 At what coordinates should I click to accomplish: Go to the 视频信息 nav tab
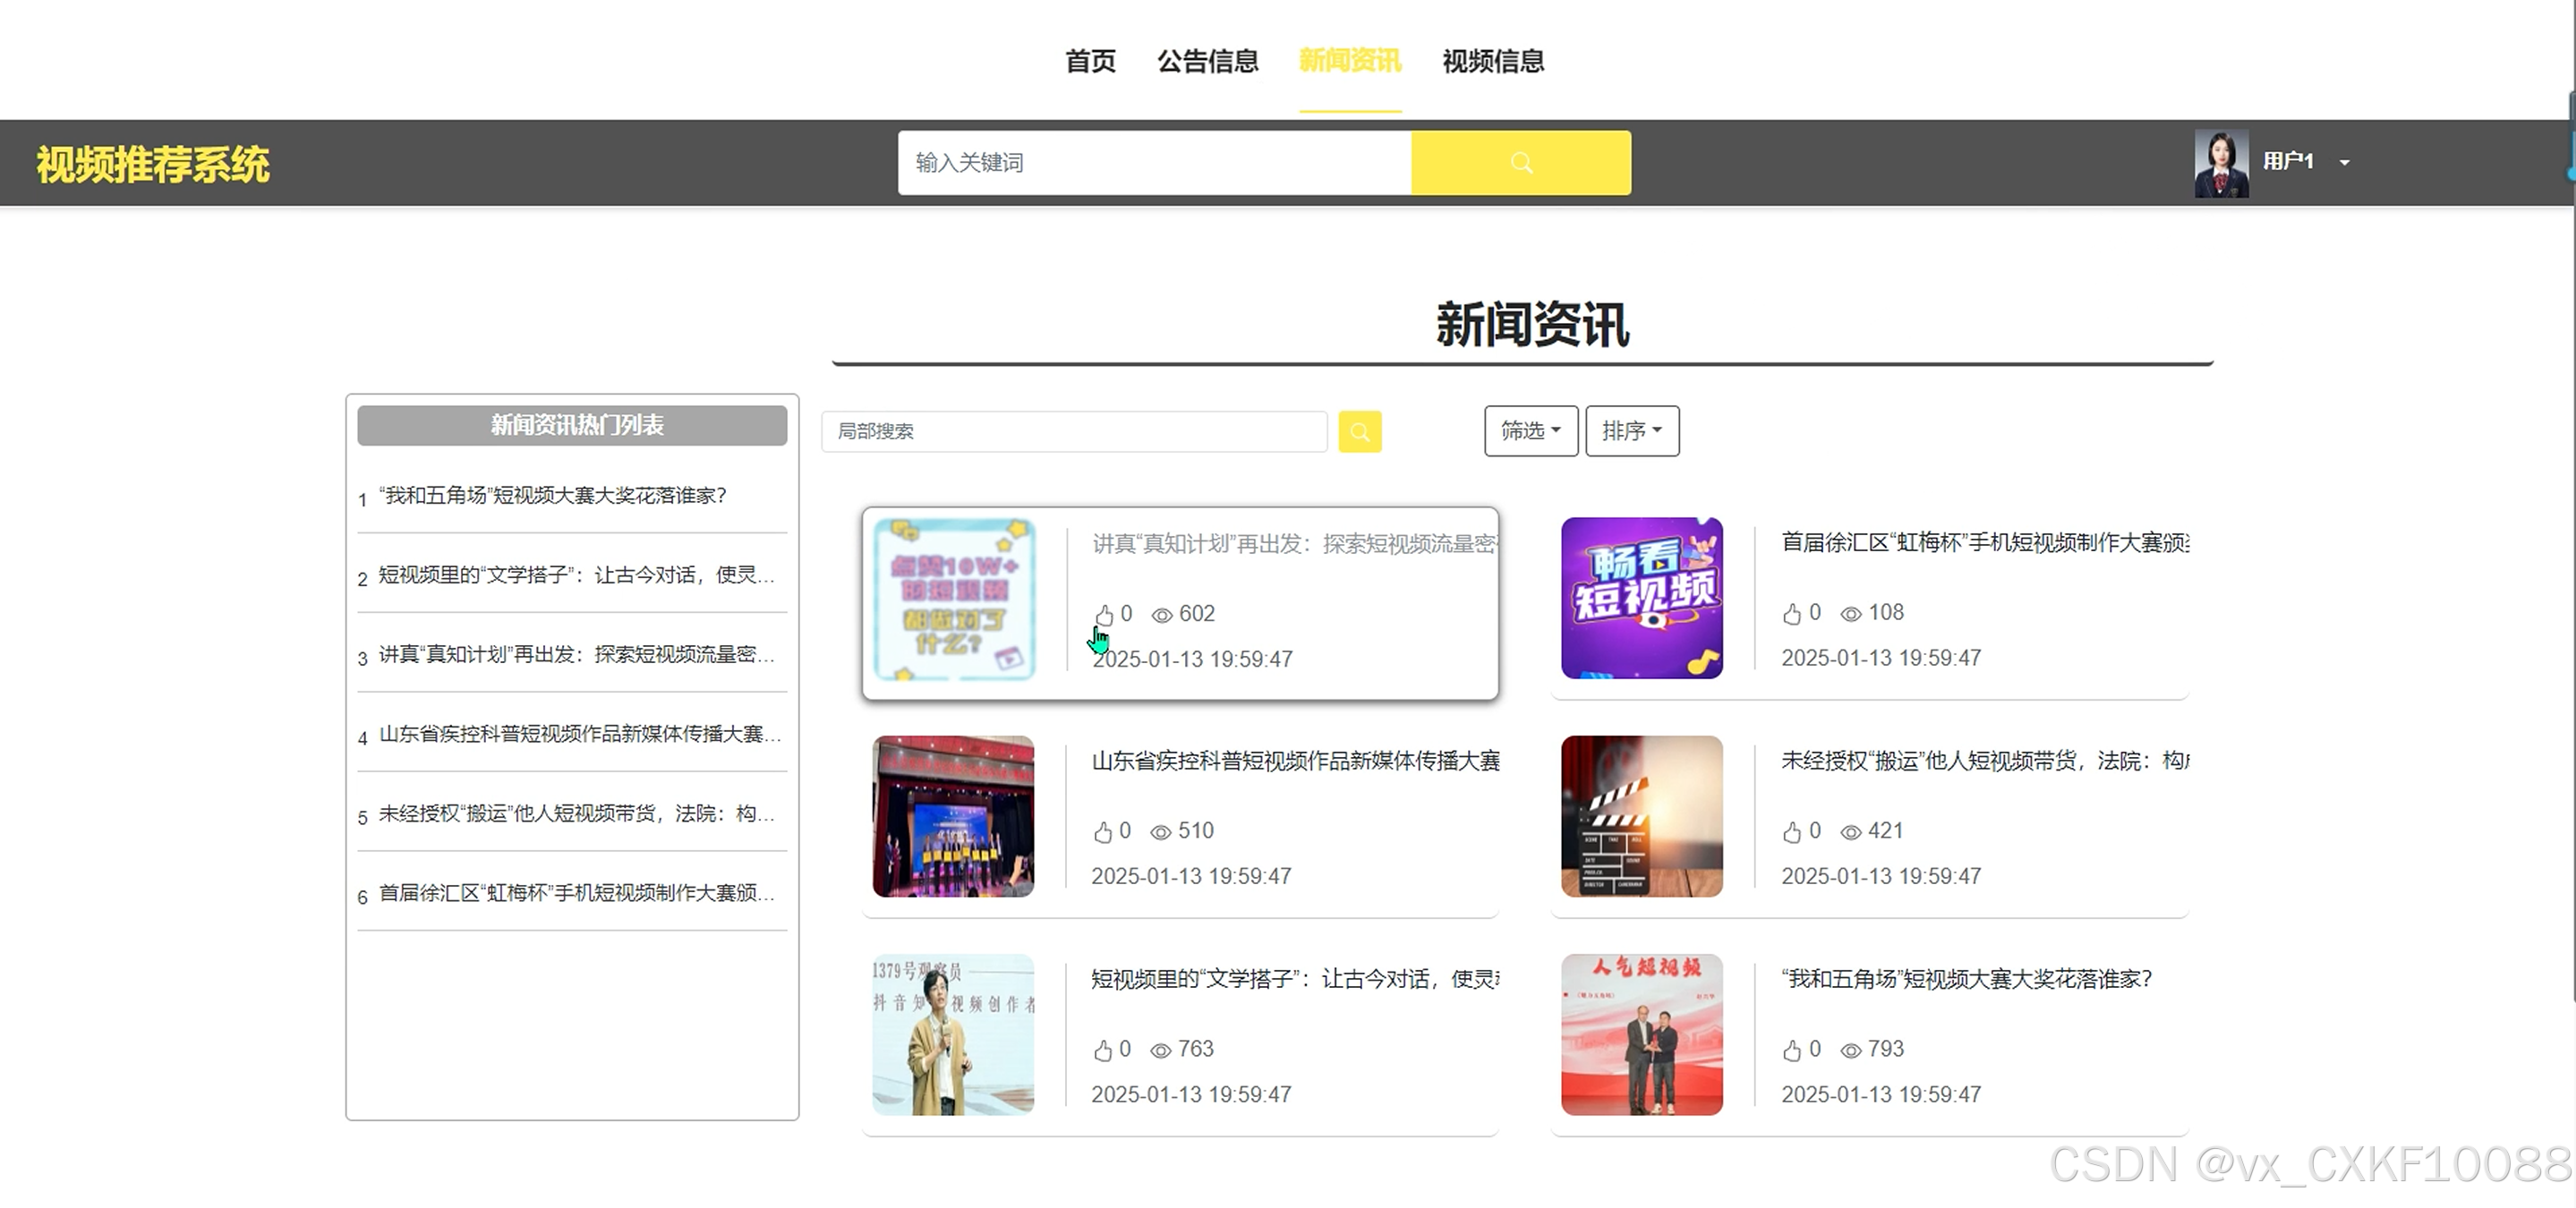(x=1492, y=61)
